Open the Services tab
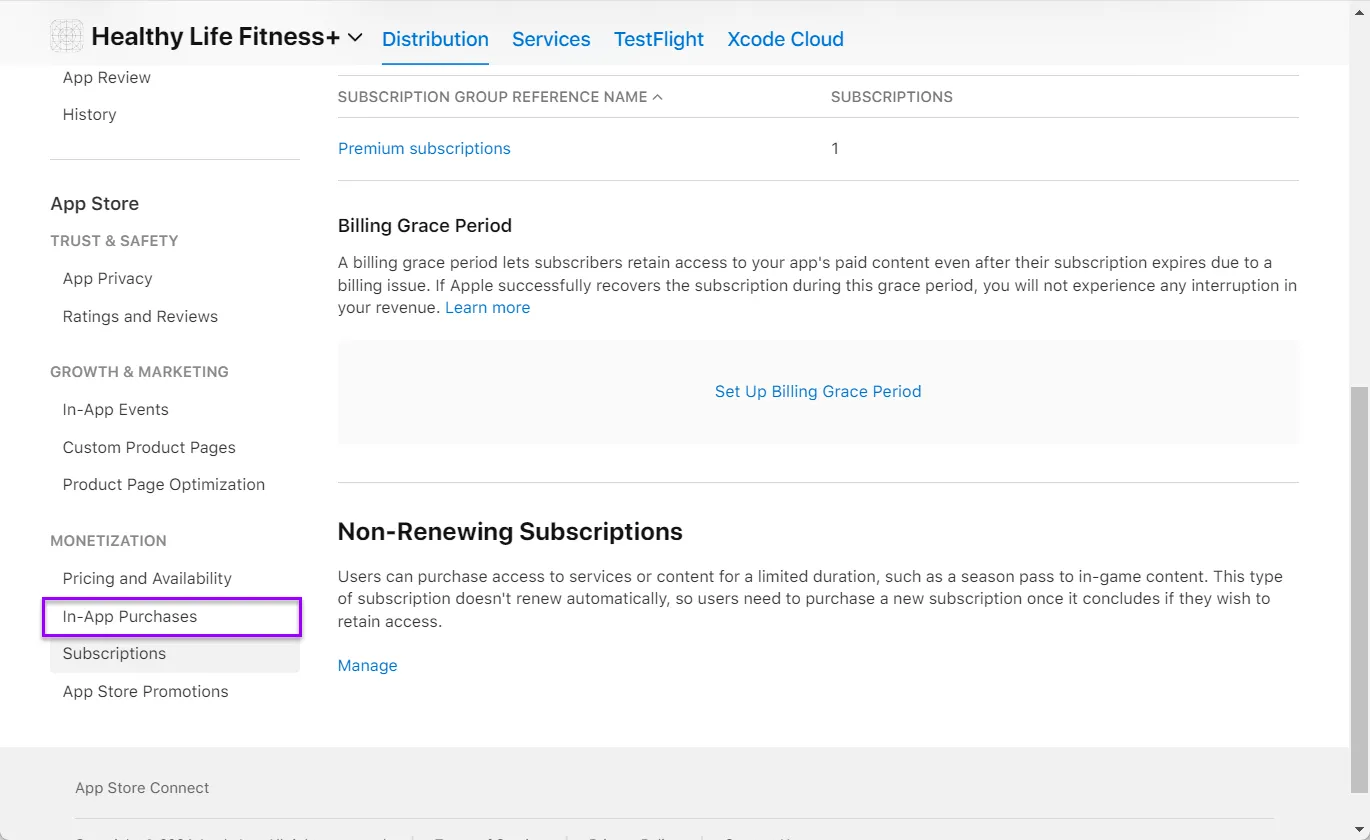This screenshot has height=840, width=1370. (551, 39)
